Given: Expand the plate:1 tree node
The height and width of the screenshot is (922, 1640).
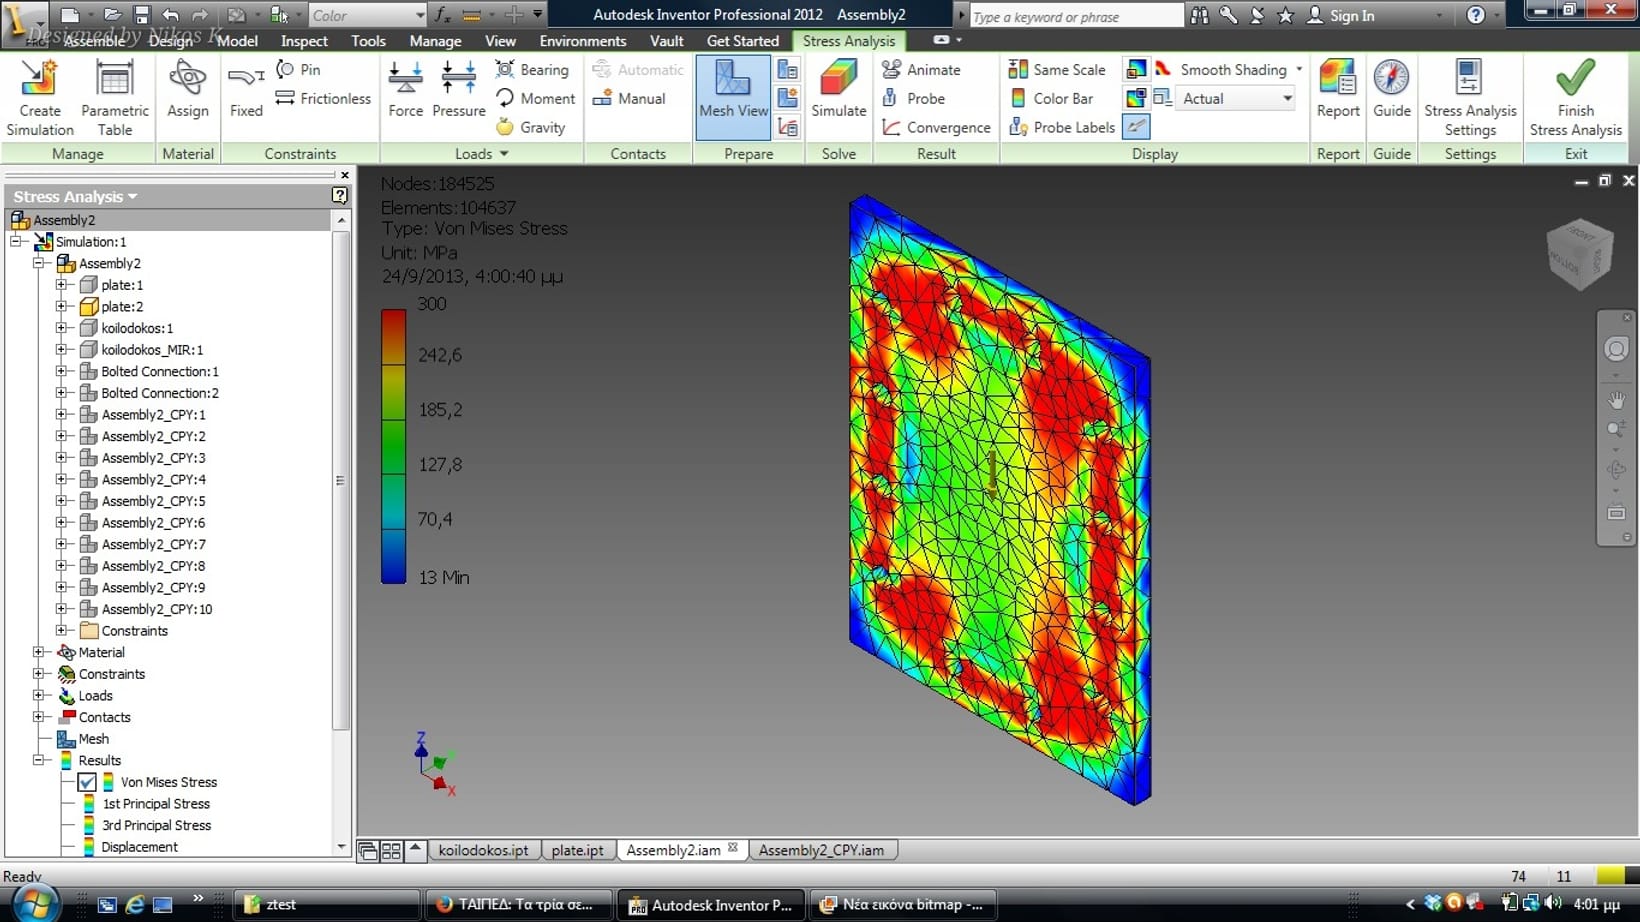Looking at the screenshot, I should (x=62, y=285).
